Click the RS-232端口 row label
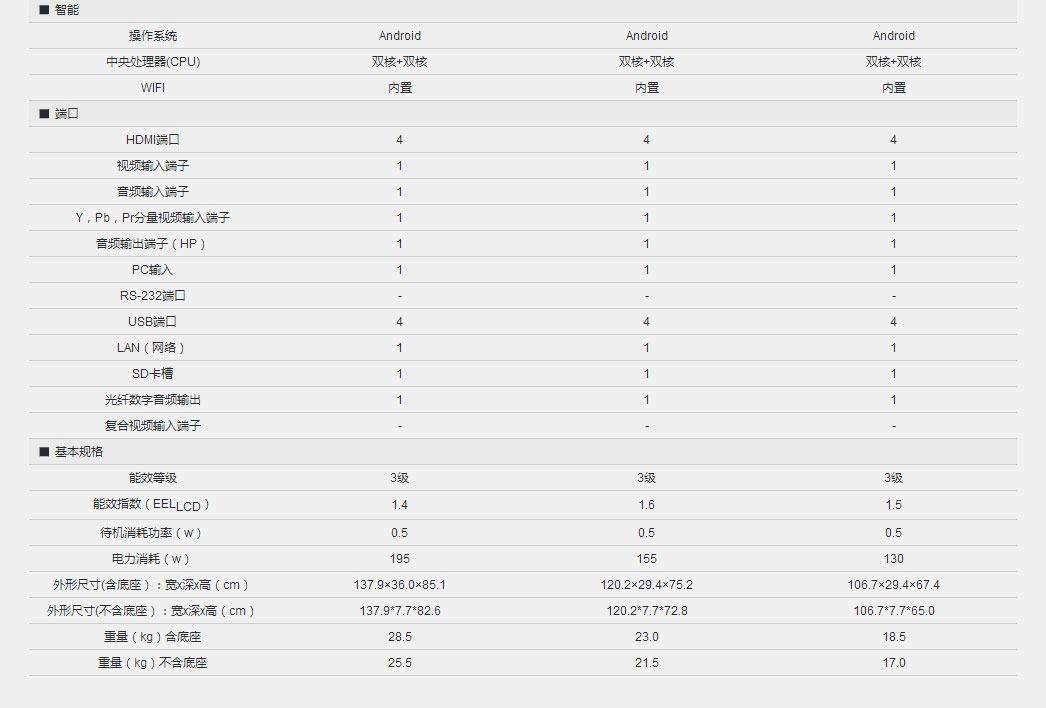This screenshot has height=708, width=1046. tap(153, 296)
